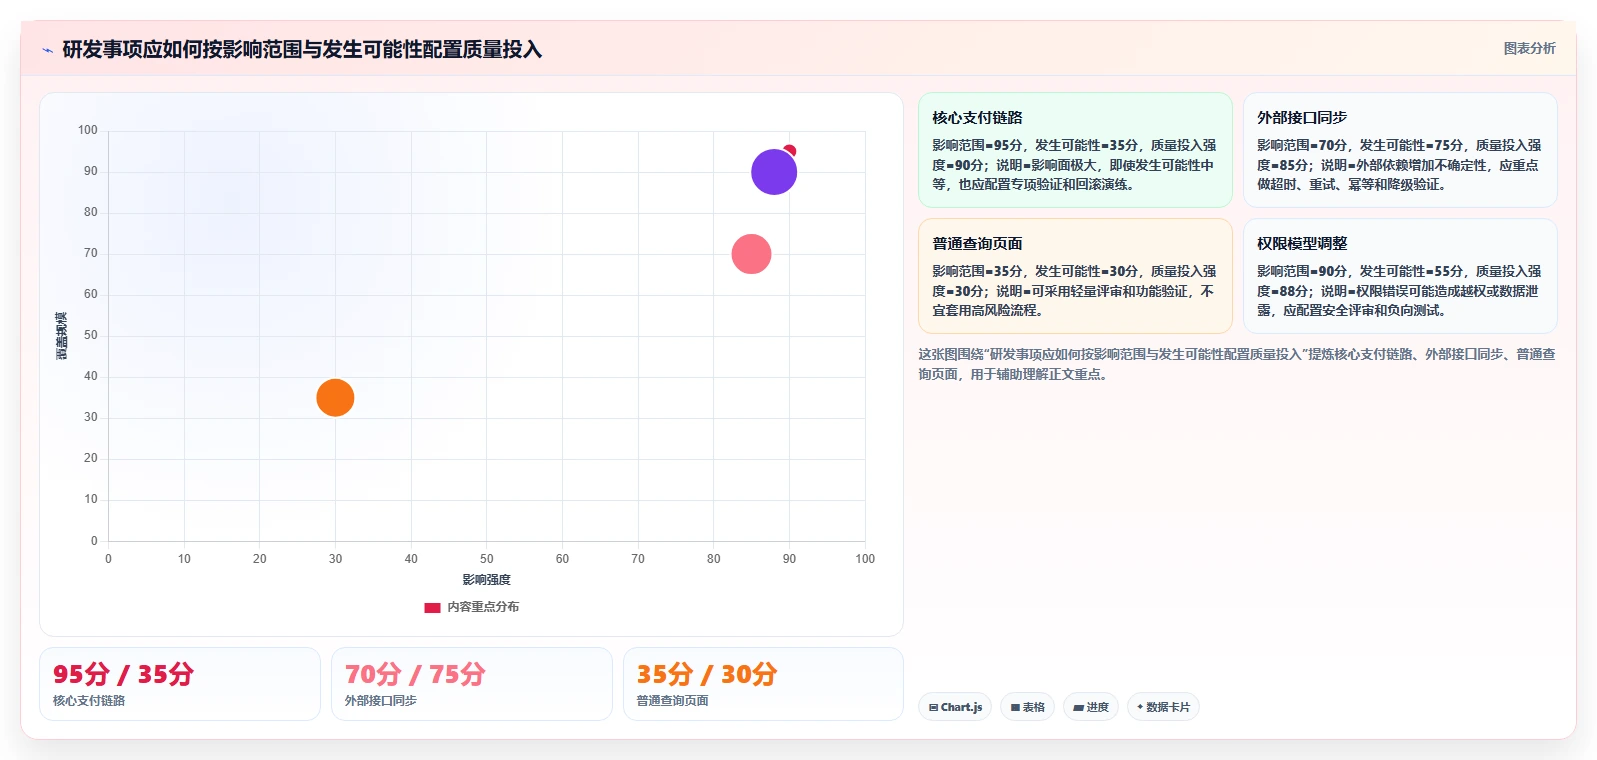Click the 核心支付链路 label under 95分
Image resolution: width=1597 pixels, height=760 pixels.
(89, 701)
